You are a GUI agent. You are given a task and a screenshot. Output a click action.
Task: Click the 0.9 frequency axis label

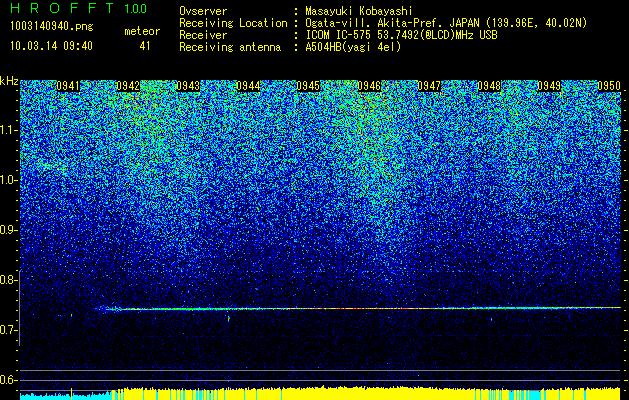coord(9,230)
